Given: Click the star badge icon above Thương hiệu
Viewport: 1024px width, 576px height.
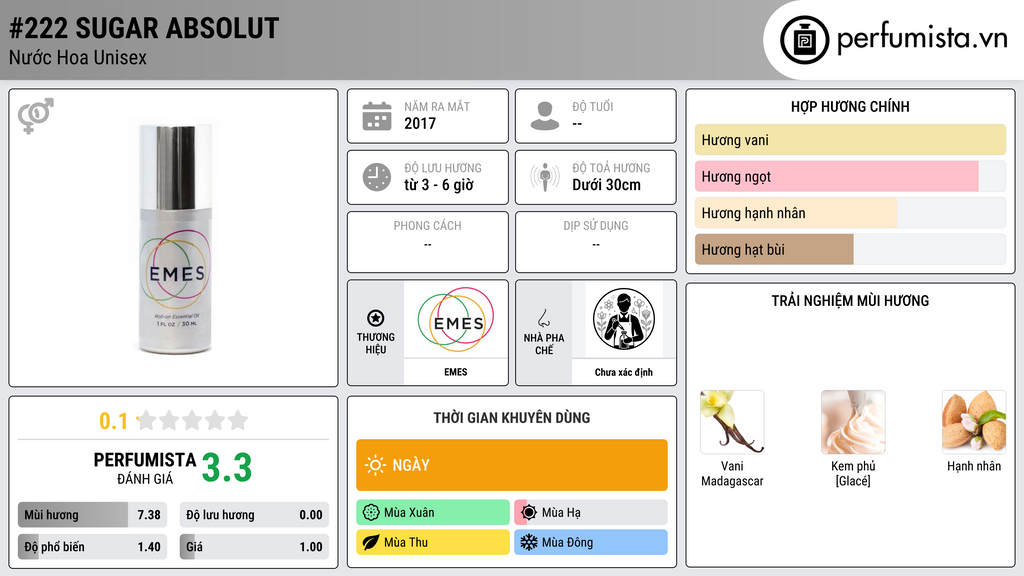Looking at the screenshot, I should tap(376, 318).
